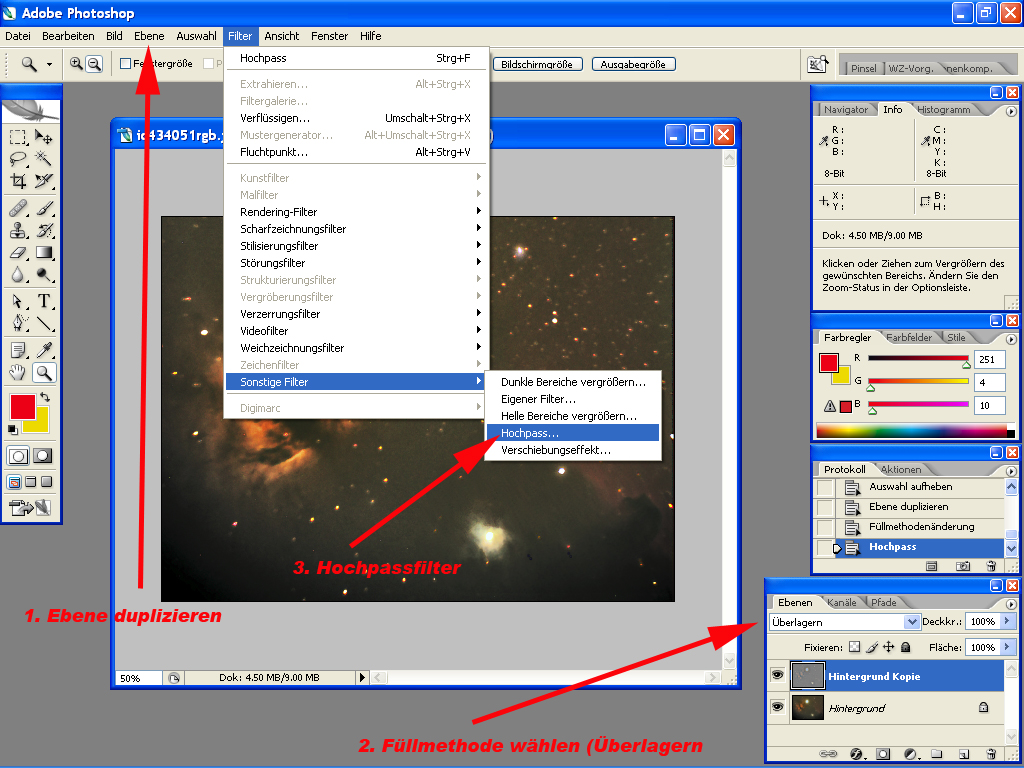Reset to default foreground and background colors

[12, 429]
